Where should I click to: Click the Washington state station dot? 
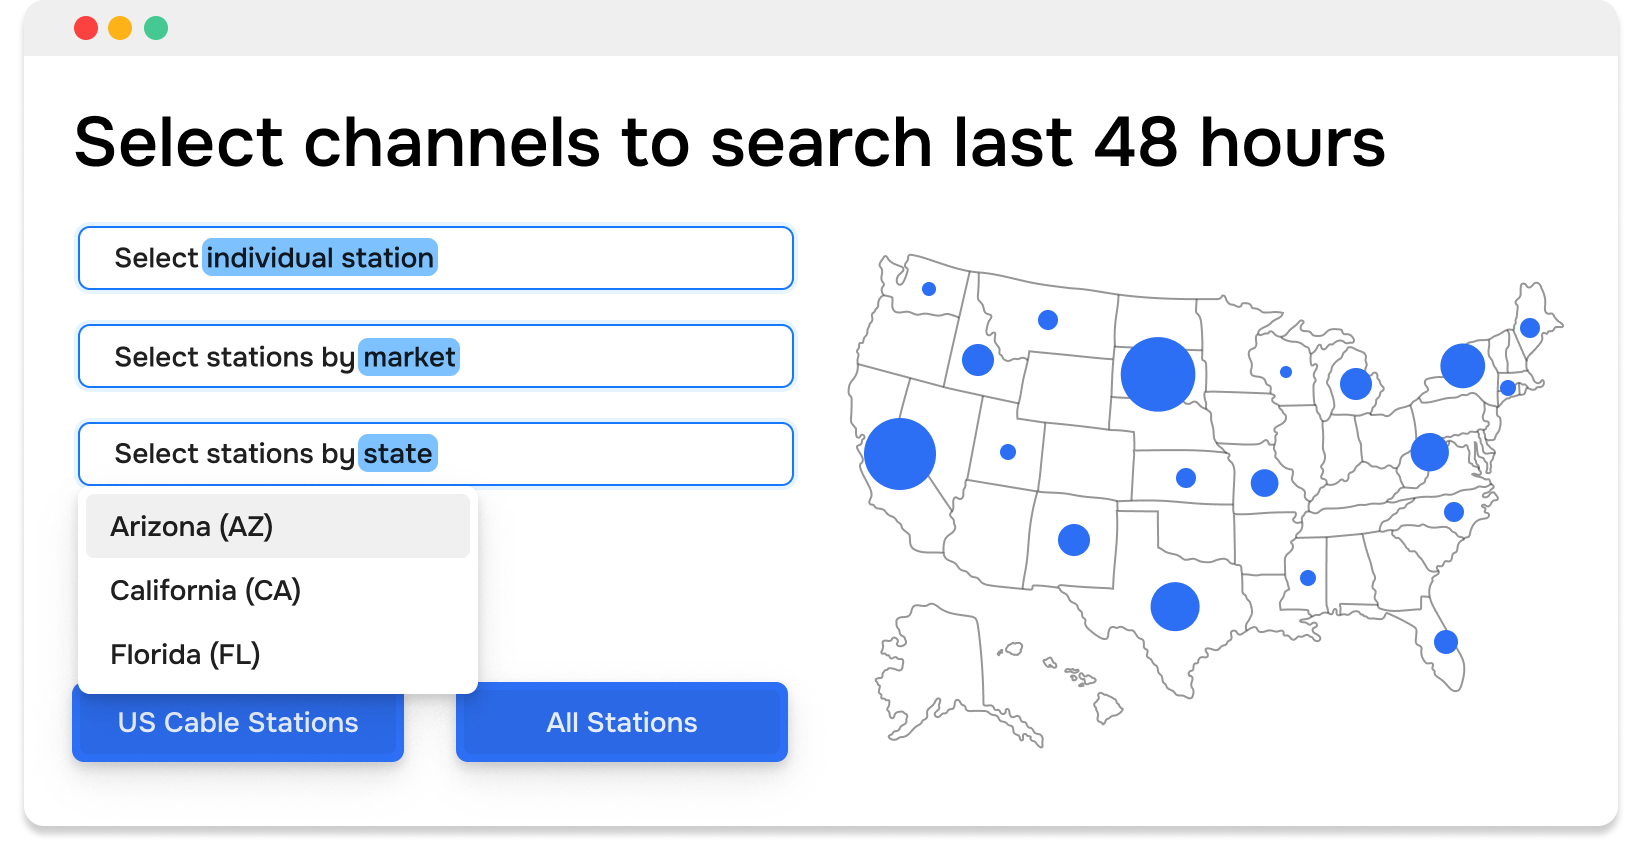928,288
